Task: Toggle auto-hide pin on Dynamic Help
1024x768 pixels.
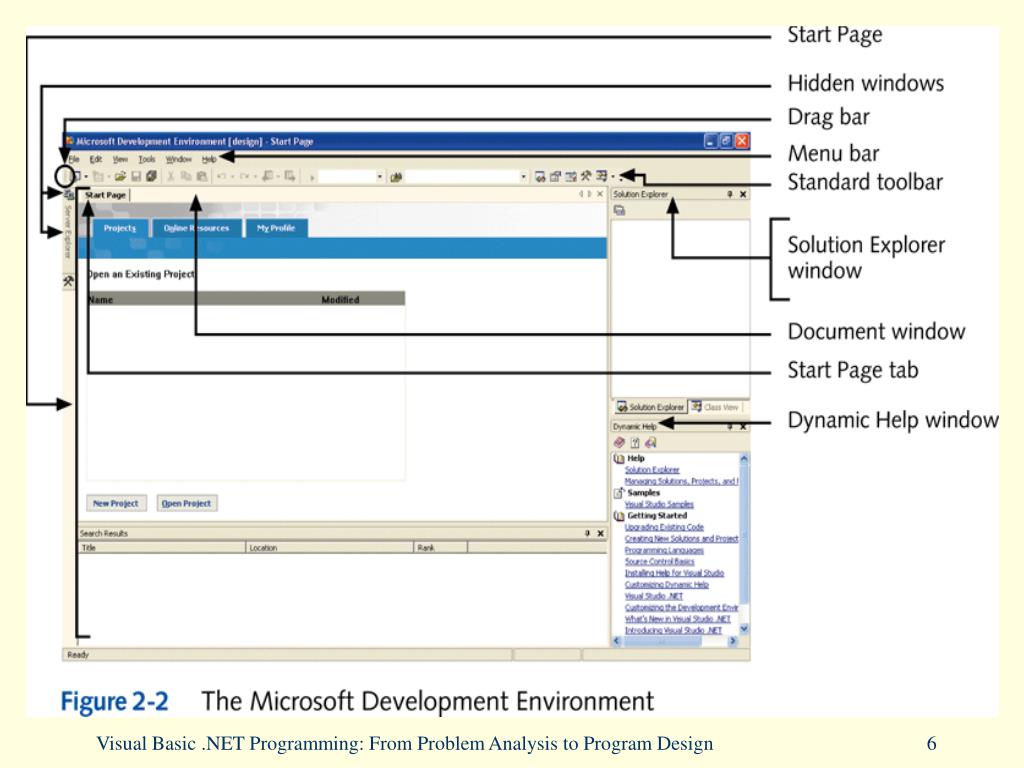Action: pos(730,426)
